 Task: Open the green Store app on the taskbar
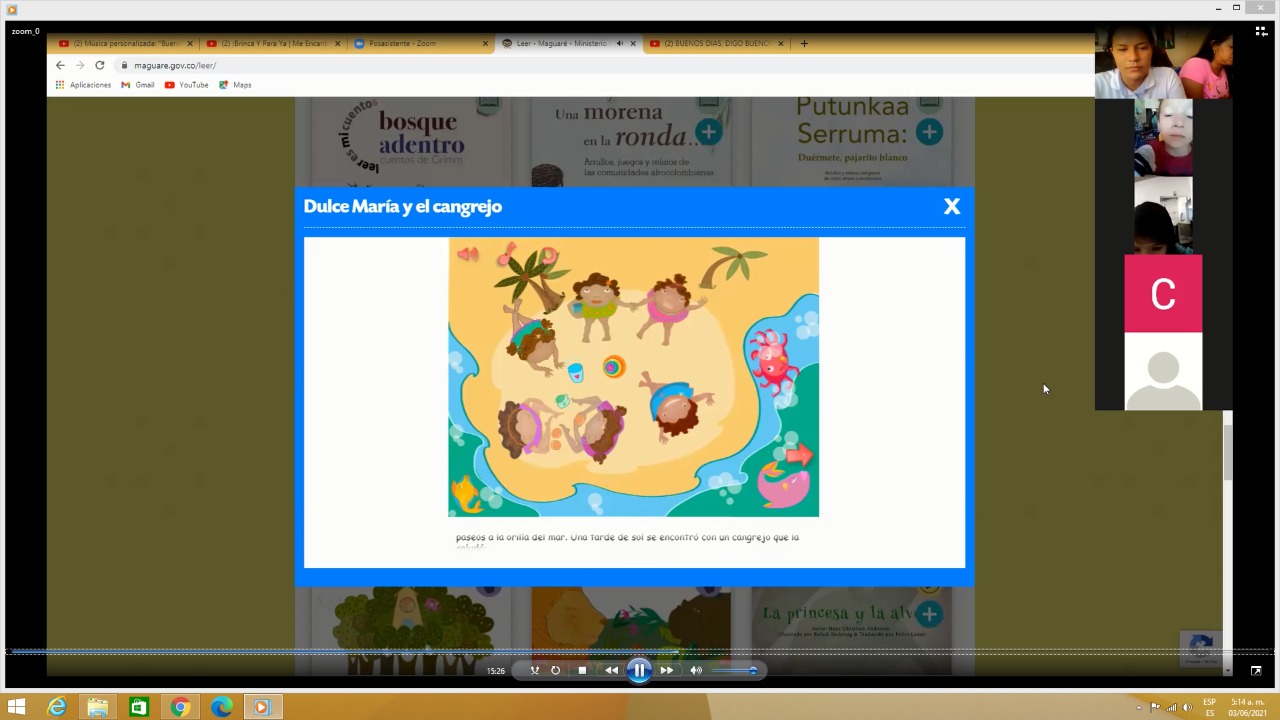pos(139,707)
